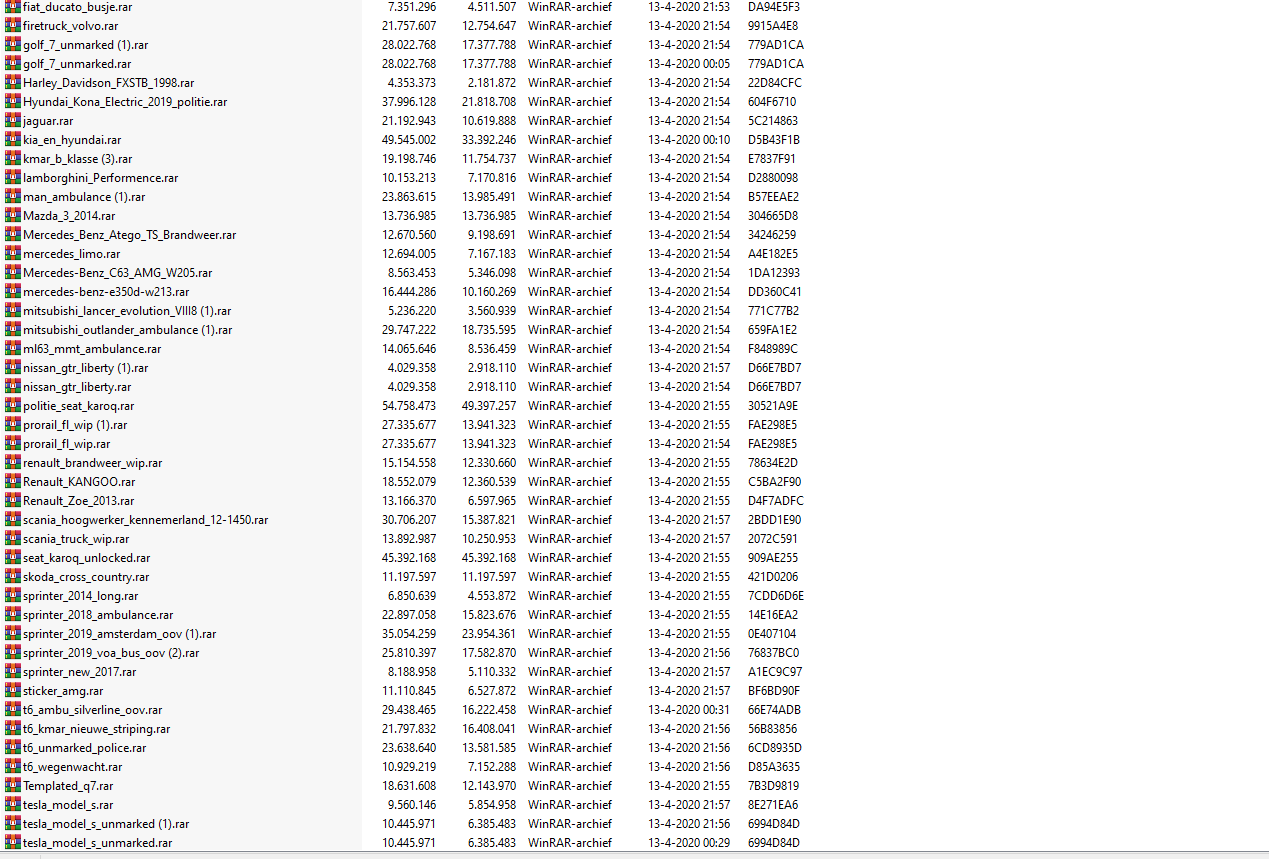Click the icon beside Renault_KANGOO.rar
Image resolution: width=1269 pixels, height=859 pixels.
point(12,481)
